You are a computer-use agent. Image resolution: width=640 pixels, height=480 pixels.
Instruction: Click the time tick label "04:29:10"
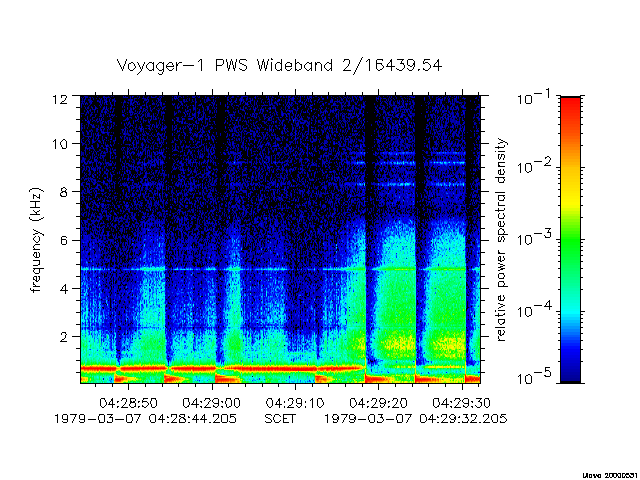click(295, 403)
